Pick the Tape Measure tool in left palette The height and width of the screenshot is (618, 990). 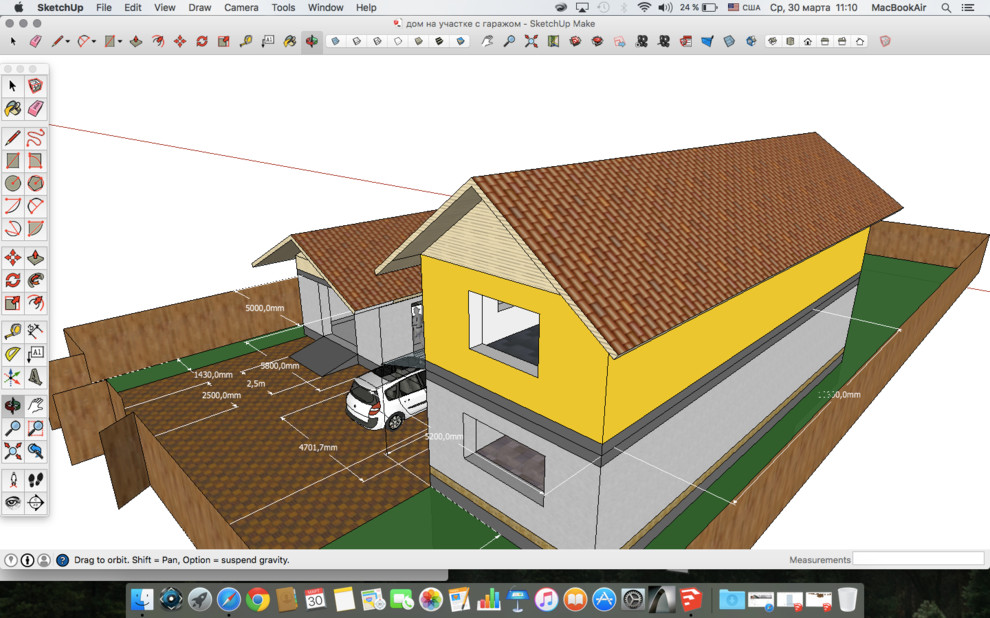[13, 331]
